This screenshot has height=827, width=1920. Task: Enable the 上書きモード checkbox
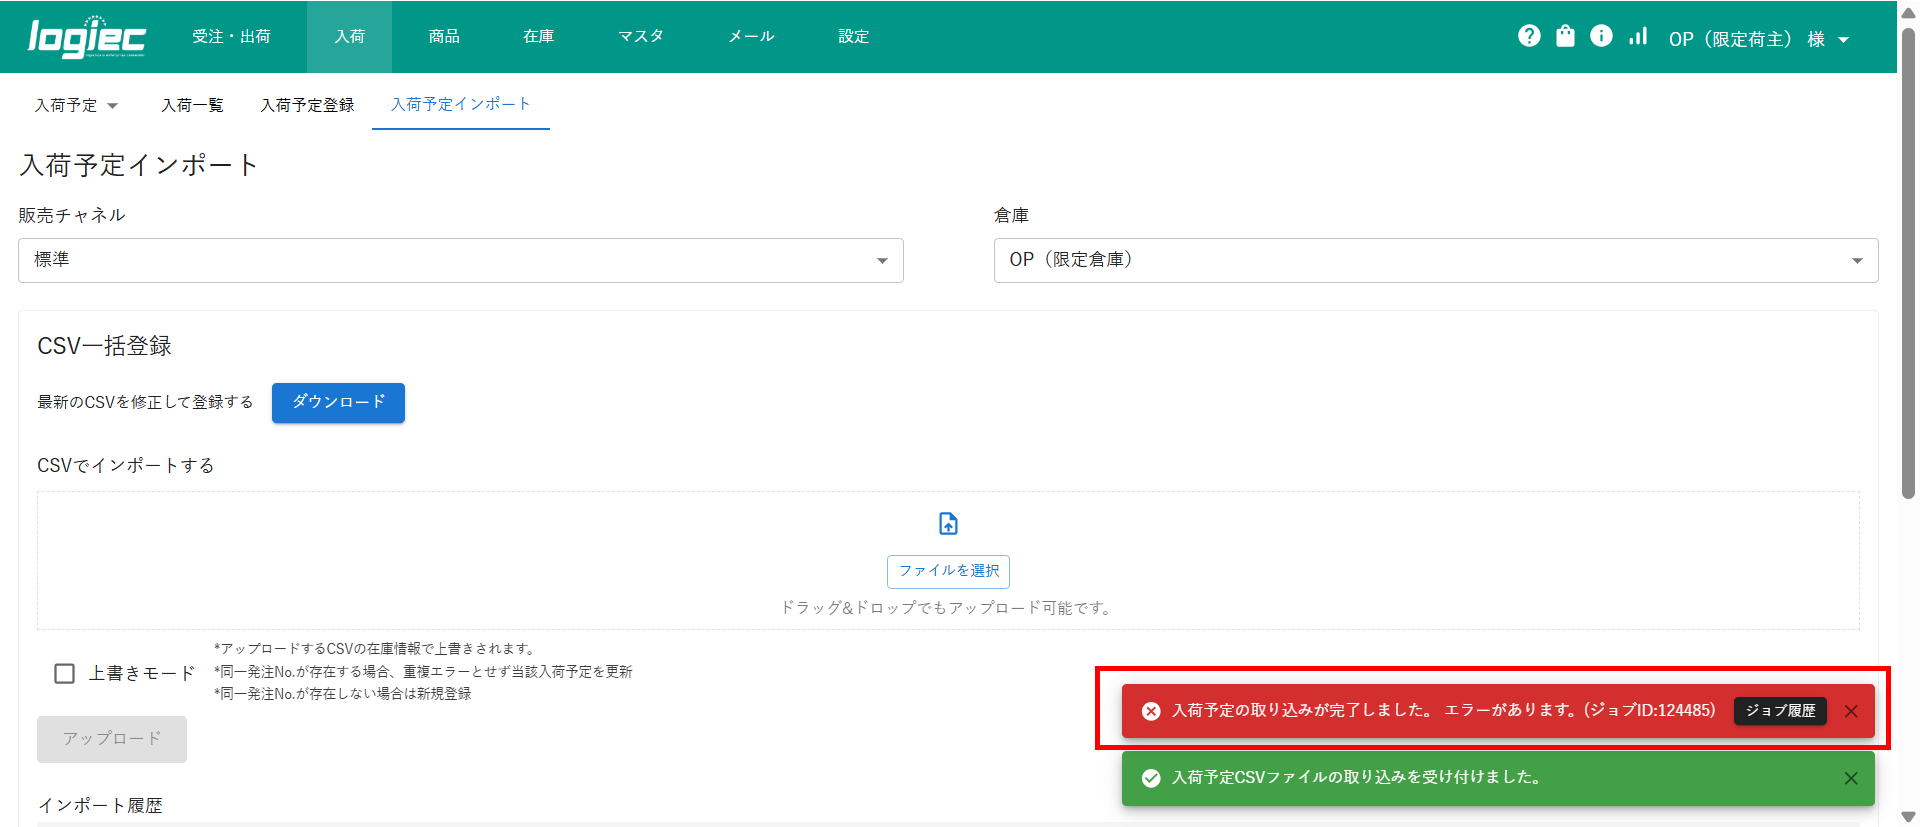pos(65,673)
